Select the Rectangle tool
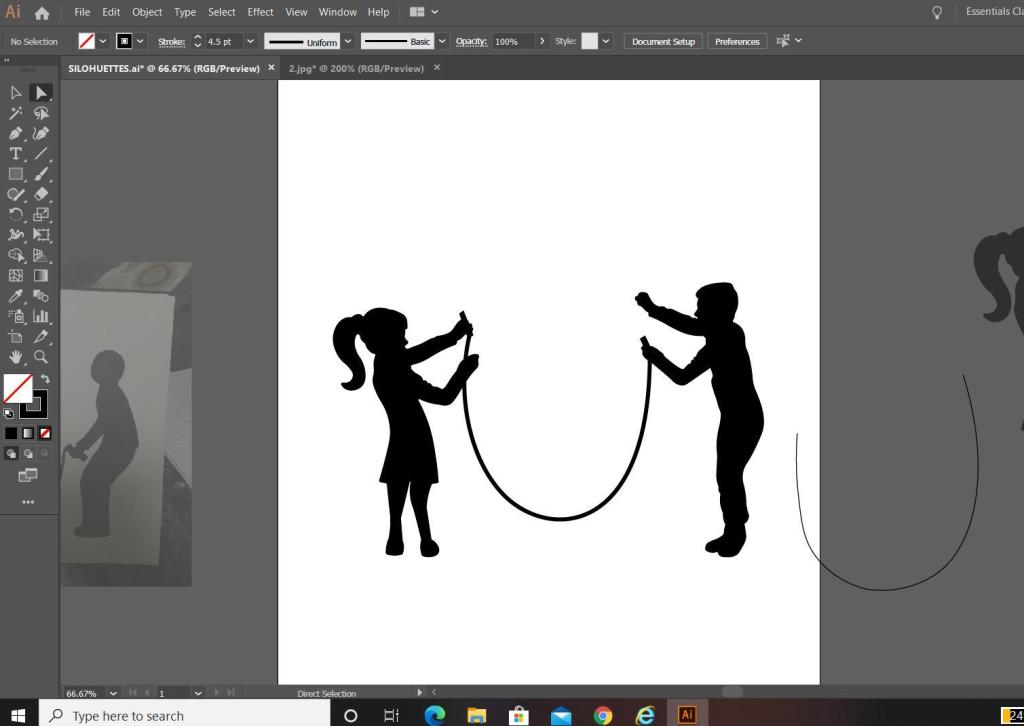1024x726 pixels. [x=16, y=174]
